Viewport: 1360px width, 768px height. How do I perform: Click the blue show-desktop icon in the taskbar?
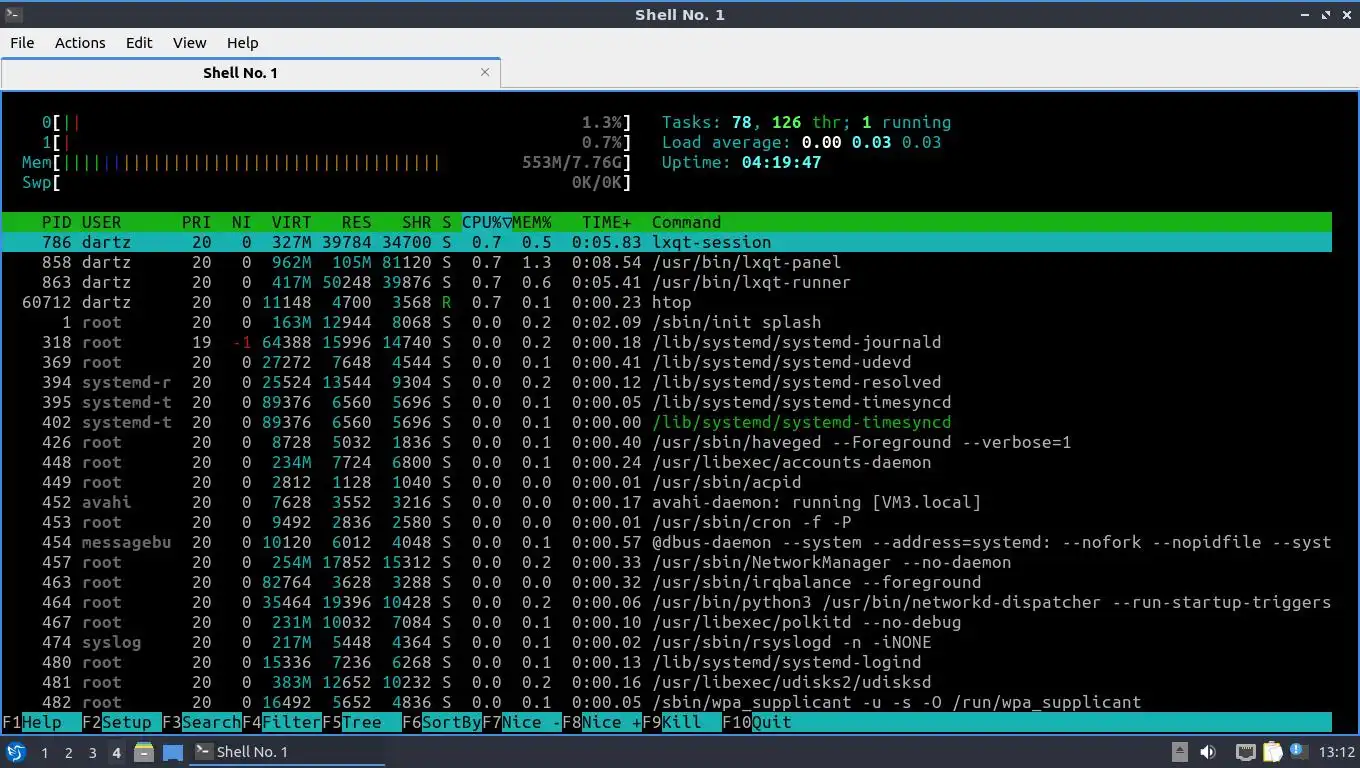pos(172,752)
